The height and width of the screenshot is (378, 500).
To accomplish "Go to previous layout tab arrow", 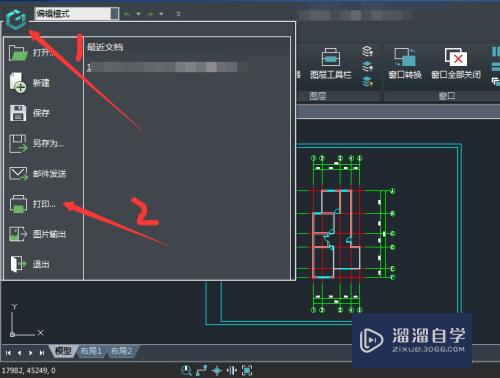I will pos(20,353).
